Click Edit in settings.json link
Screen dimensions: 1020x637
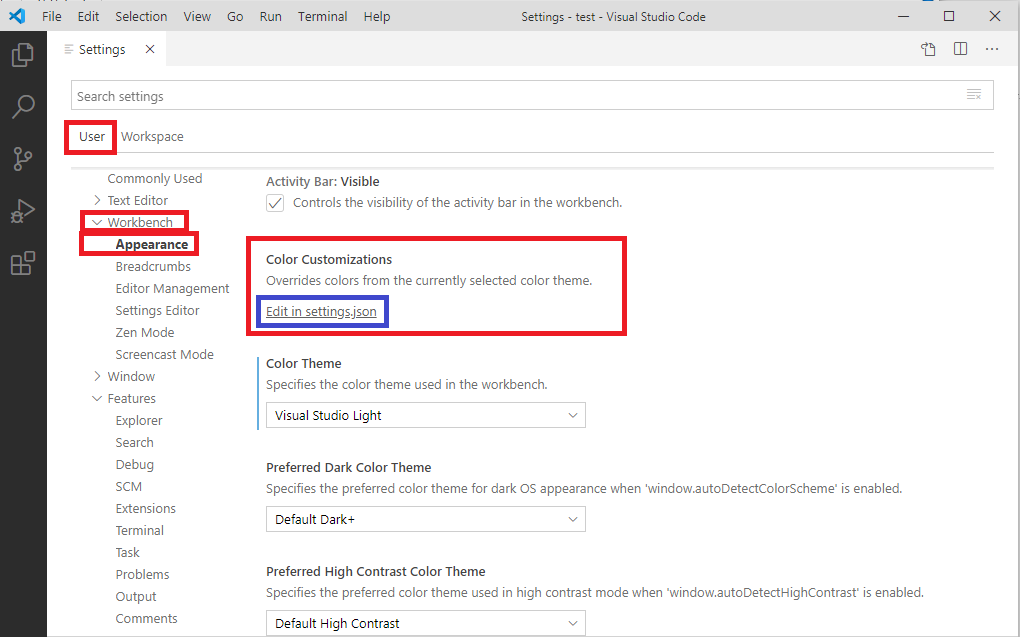pos(321,312)
